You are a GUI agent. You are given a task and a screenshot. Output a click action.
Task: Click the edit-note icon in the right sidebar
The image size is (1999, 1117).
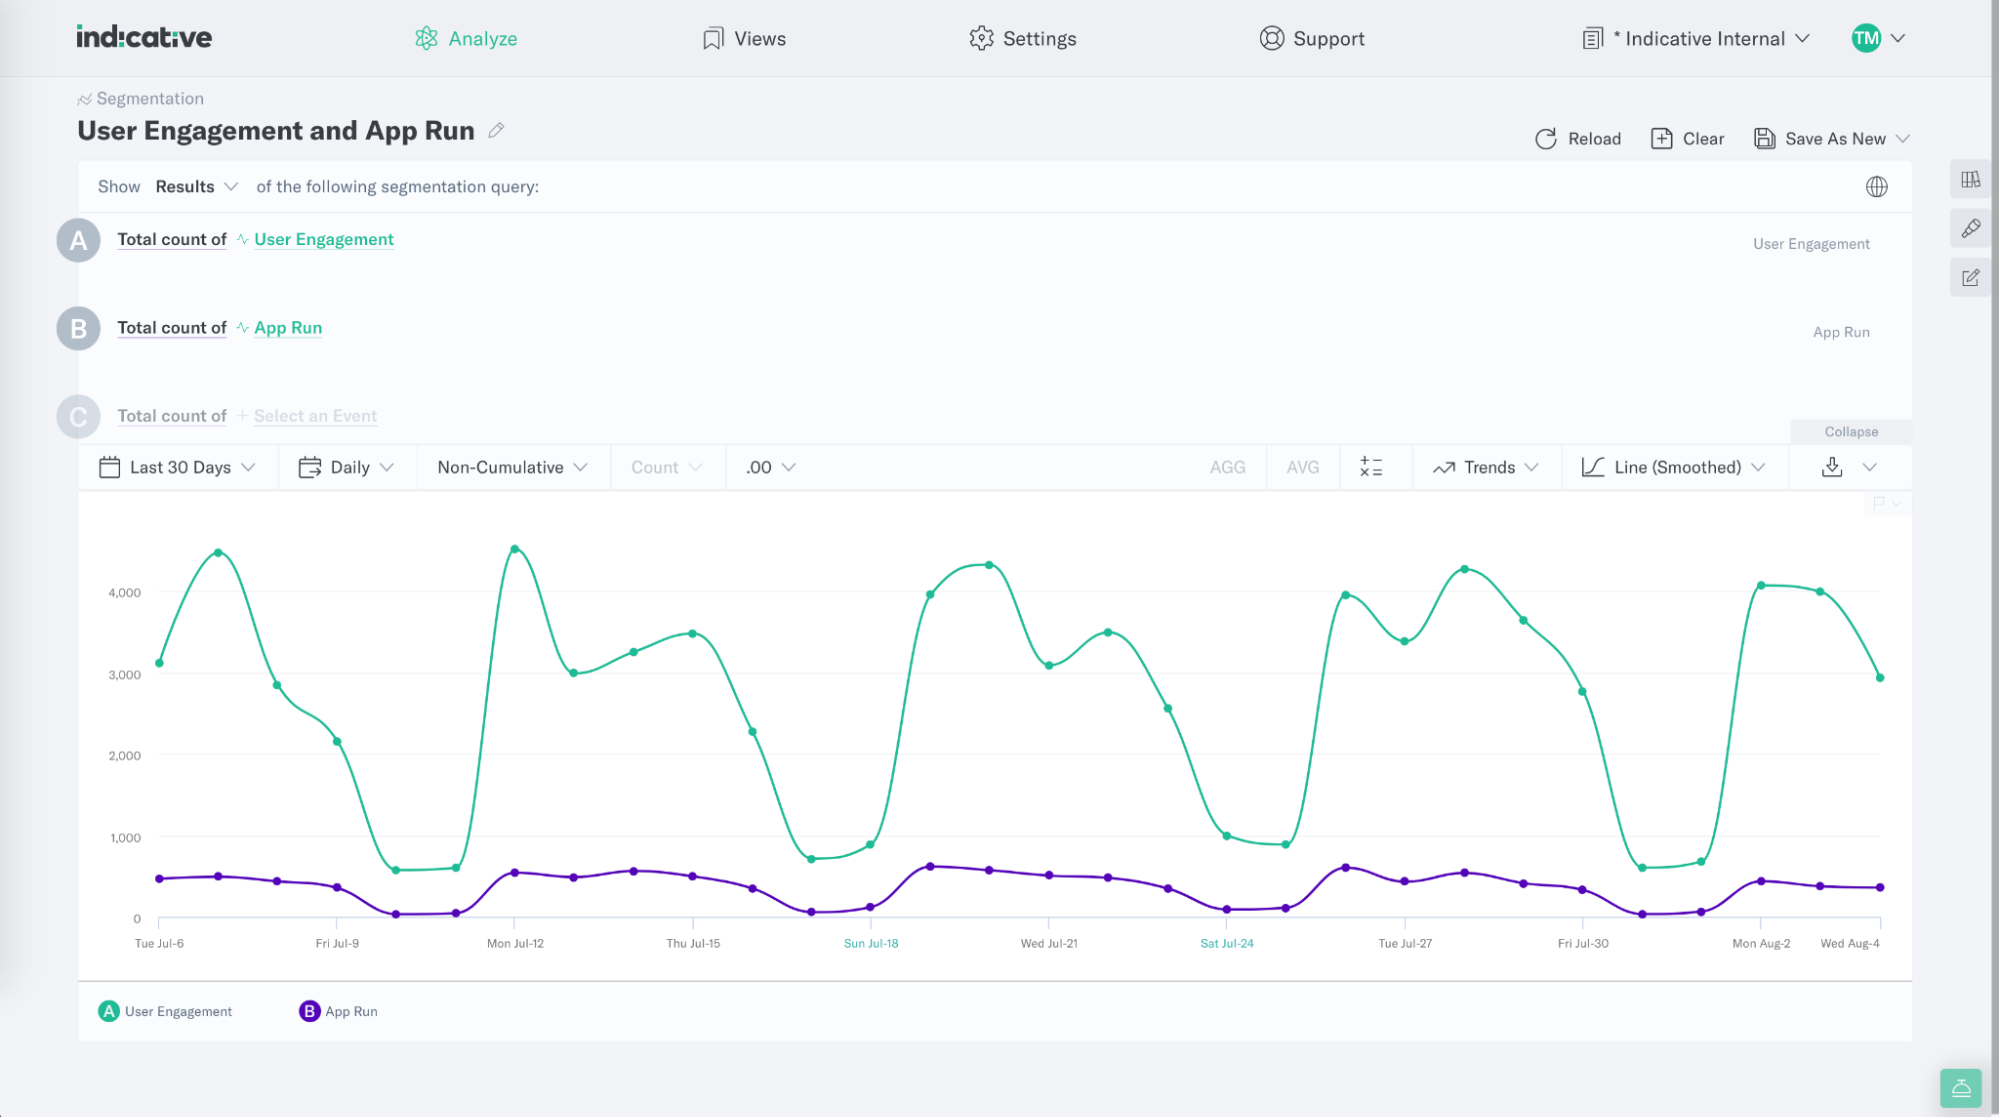point(1970,277)
